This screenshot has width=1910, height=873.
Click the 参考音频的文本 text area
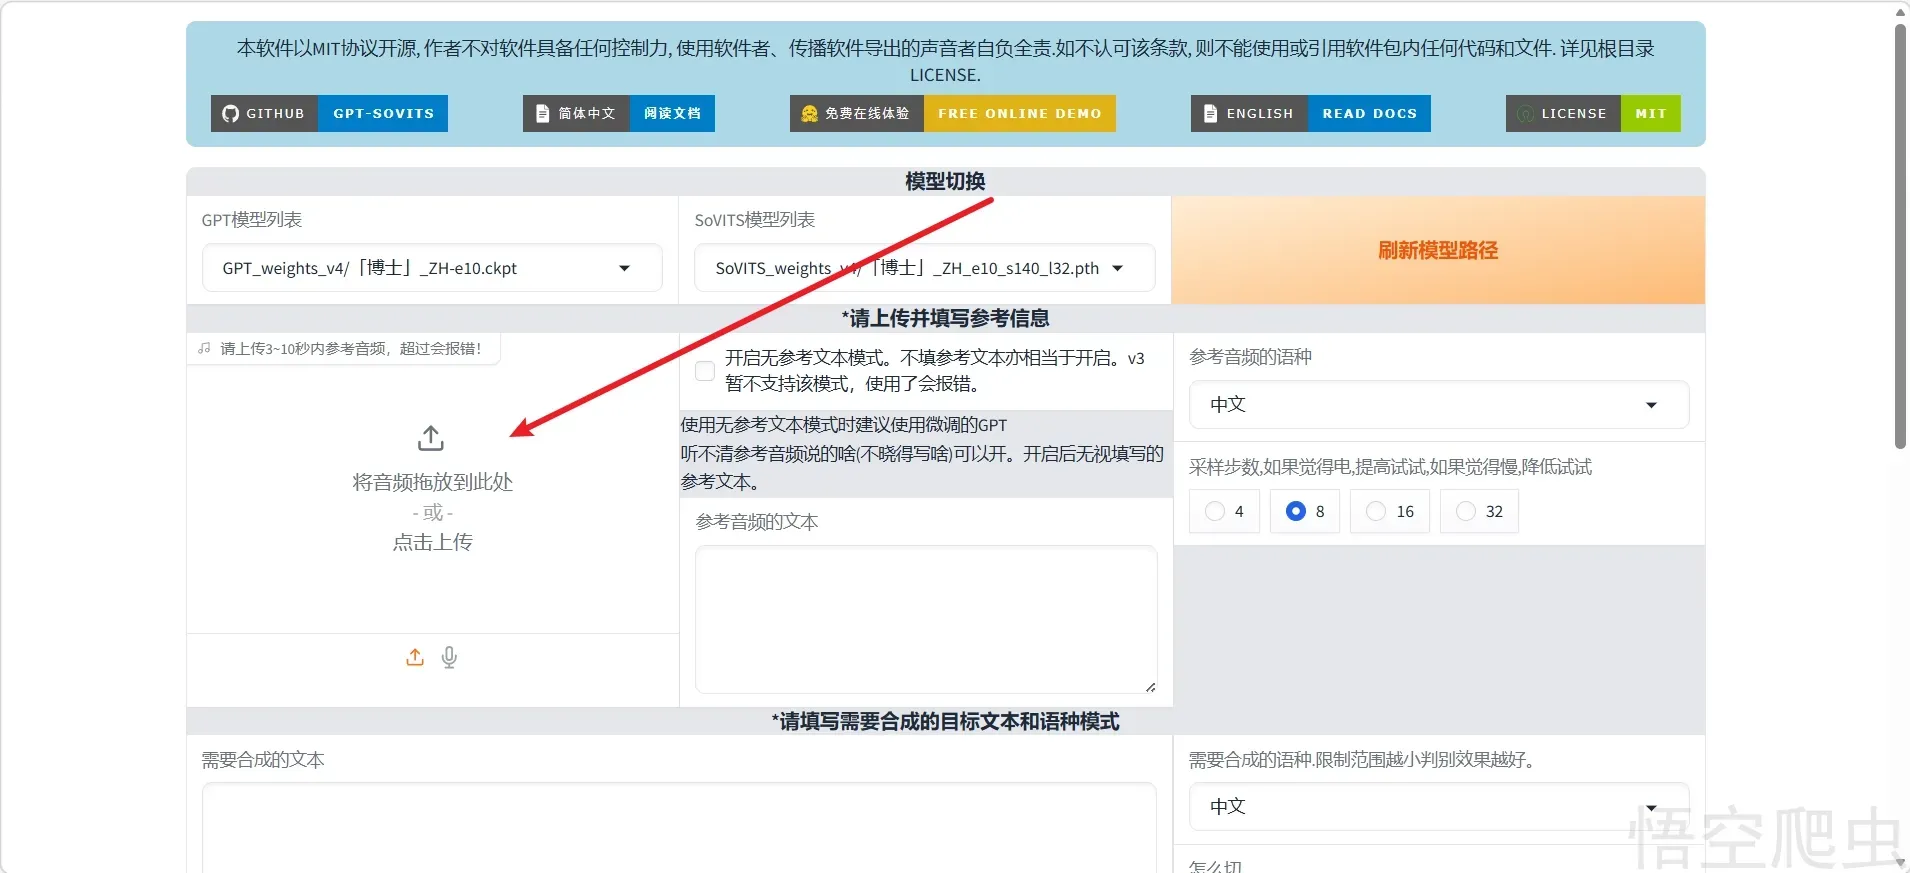[926, 619]
